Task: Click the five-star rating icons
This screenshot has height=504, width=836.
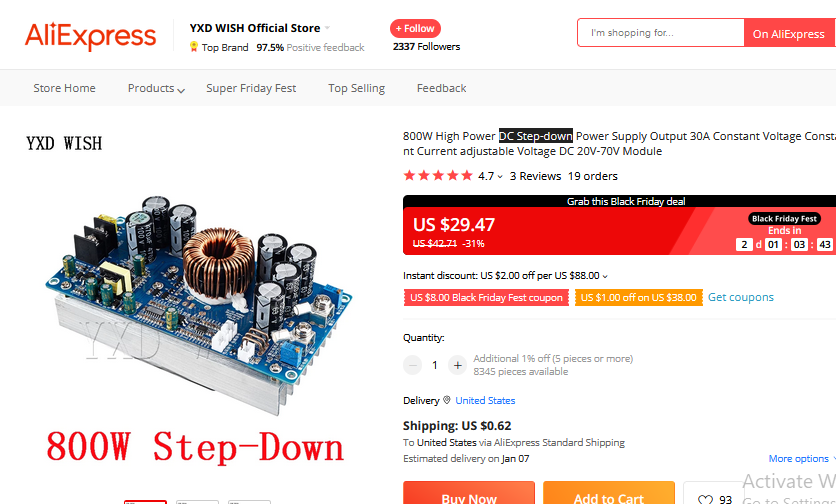Action: tap(438, 175)
